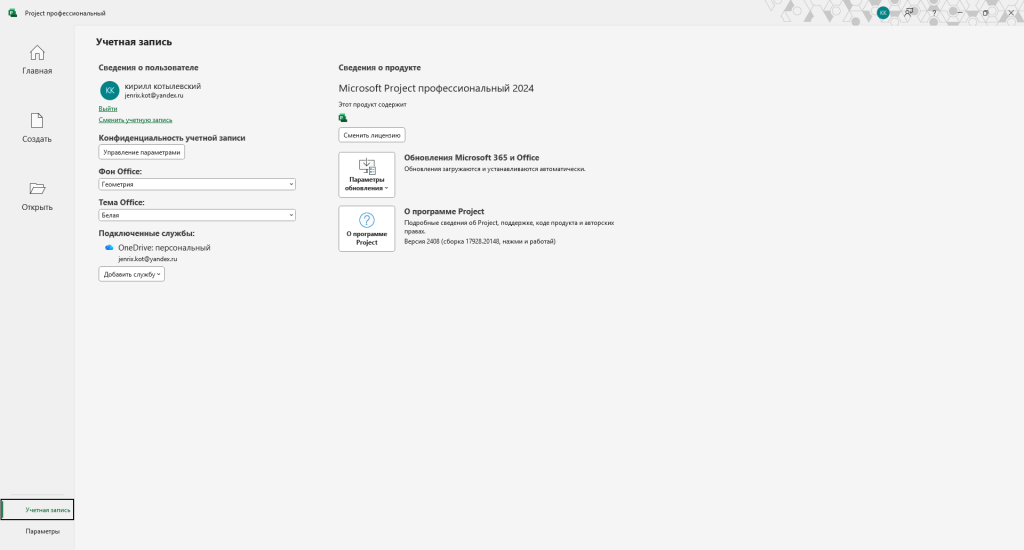Image resolution: width=1024 pixels, height=550 pixels.
Task: Click the OneDrive cloud icon
Action: point(109,248)
